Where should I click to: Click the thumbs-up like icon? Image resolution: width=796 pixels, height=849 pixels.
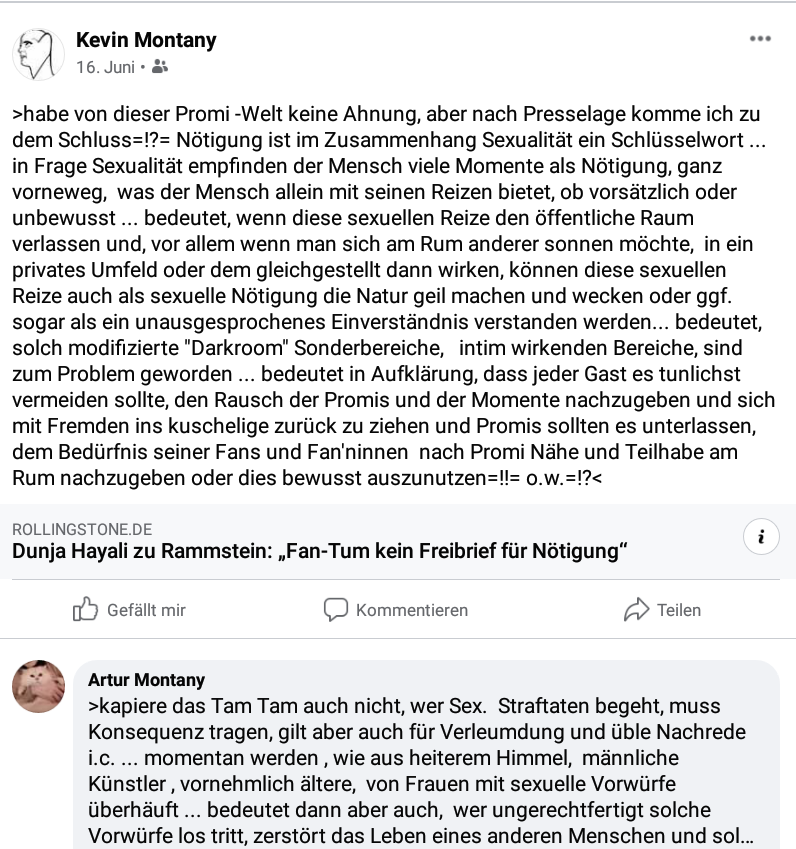(86, 609)
